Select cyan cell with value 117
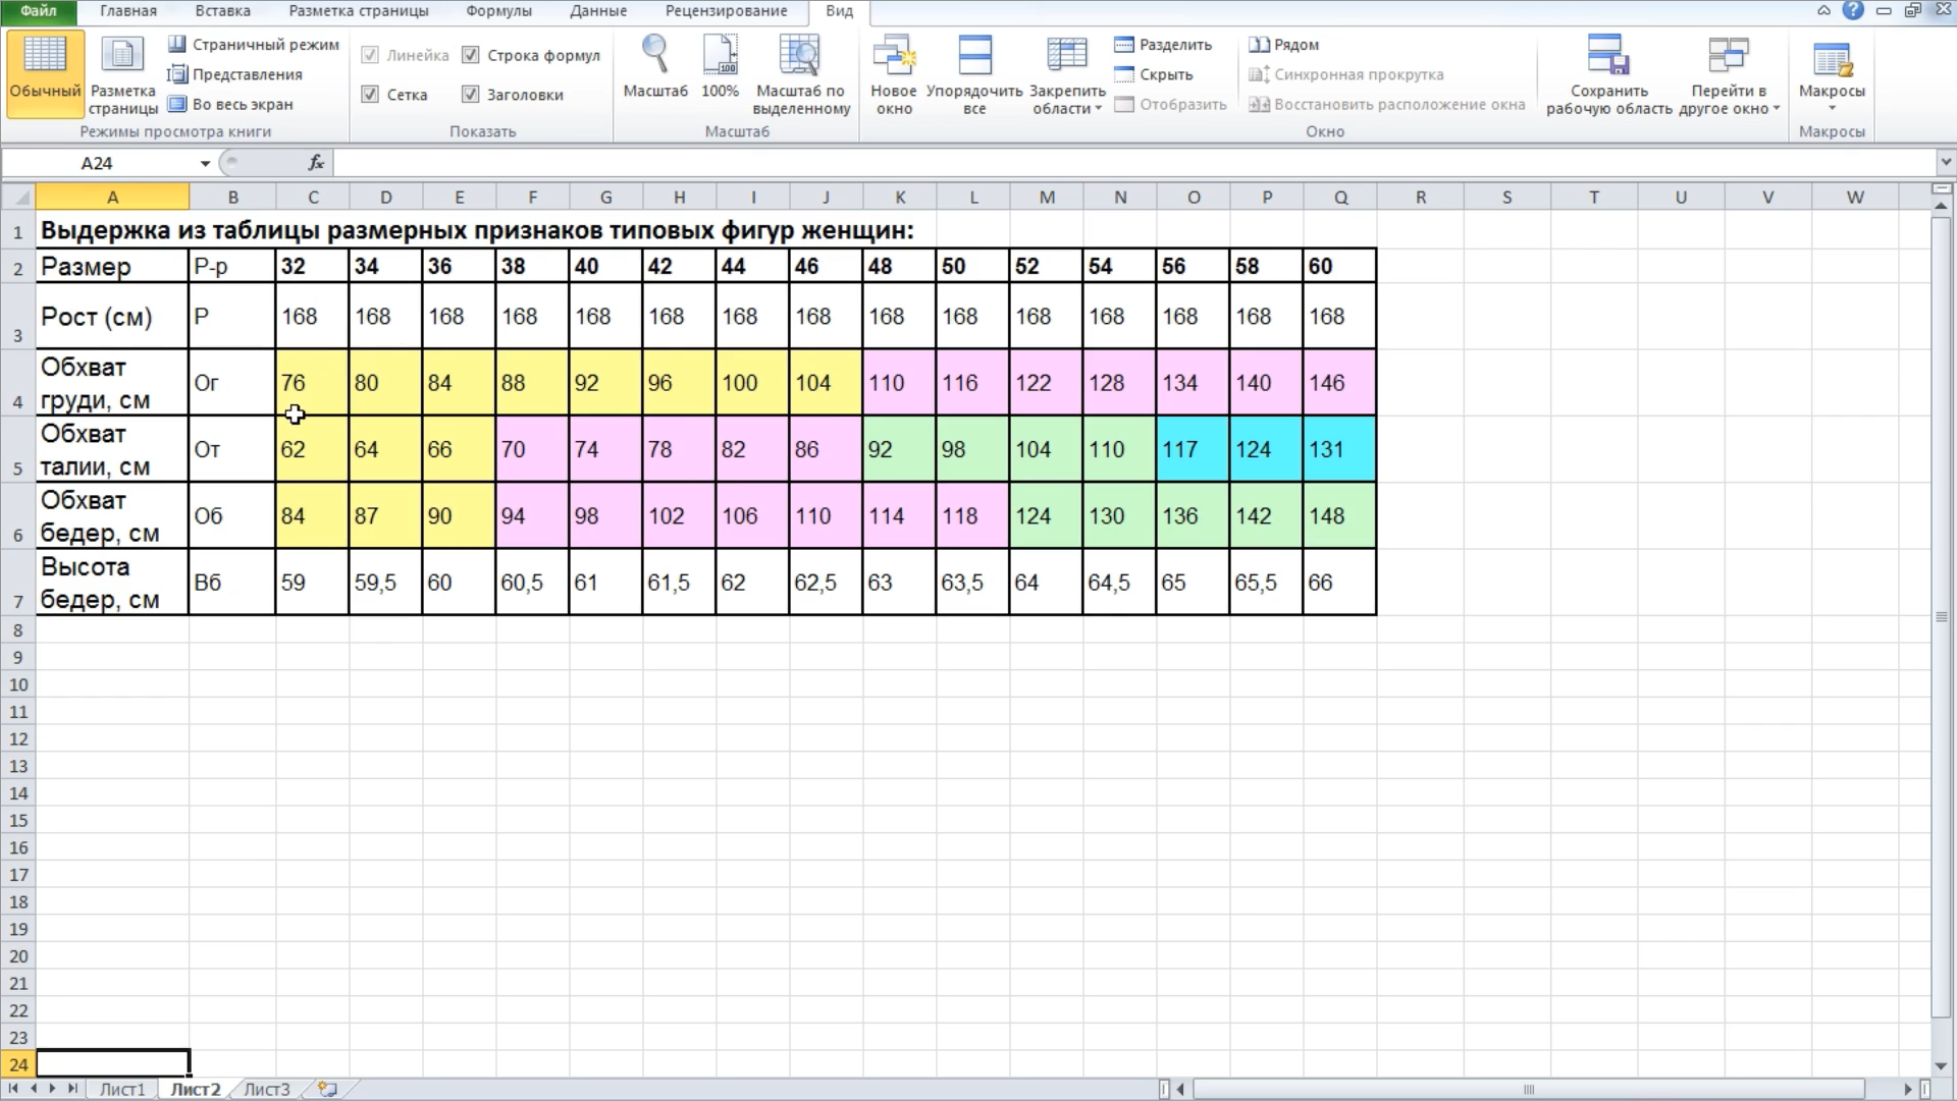The width and height of the screenshot is (1957, 1101). 1193,449
